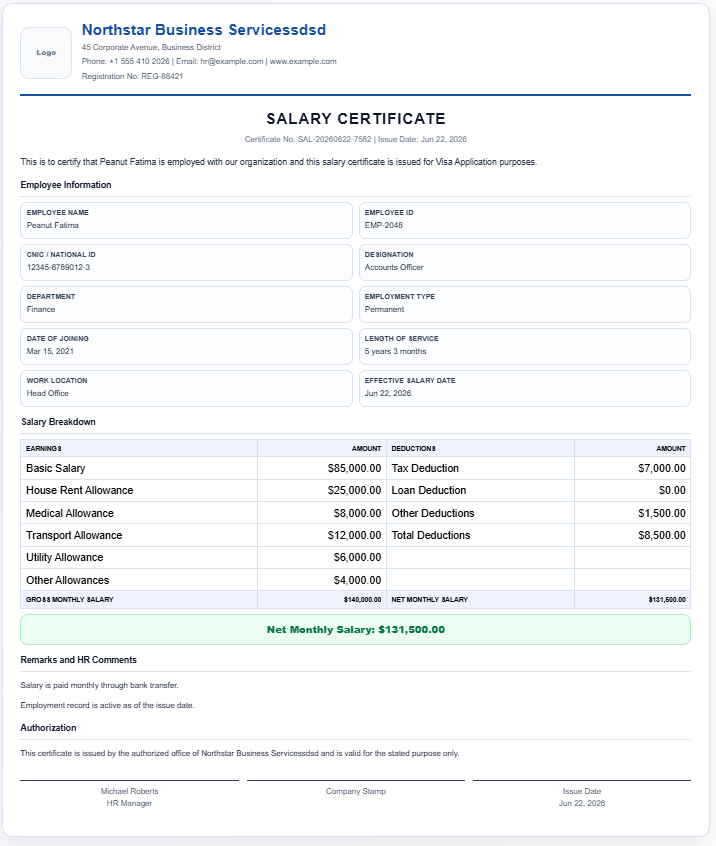The width and height of the screenshot is (716, 846).
Task: Click the Employee Information section heading
Action: tap(66, 185)
